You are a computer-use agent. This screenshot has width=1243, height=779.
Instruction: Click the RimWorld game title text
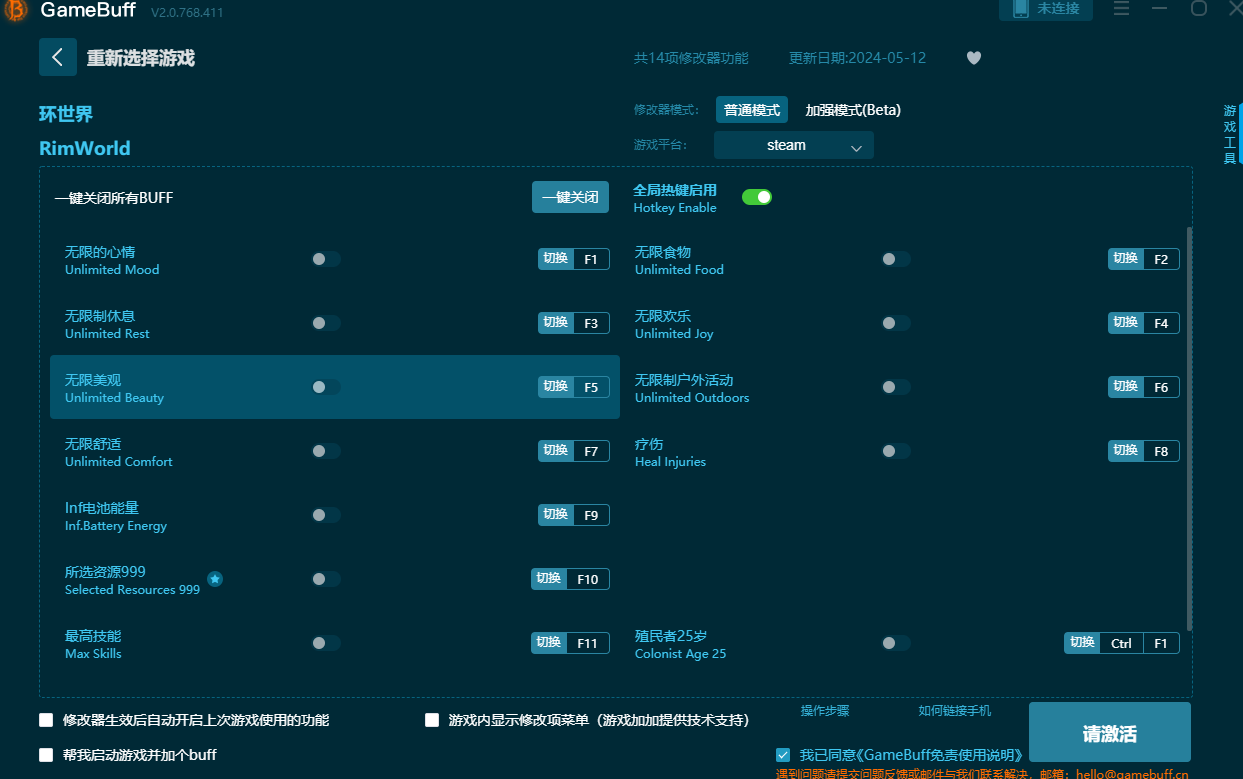point(85,148)
